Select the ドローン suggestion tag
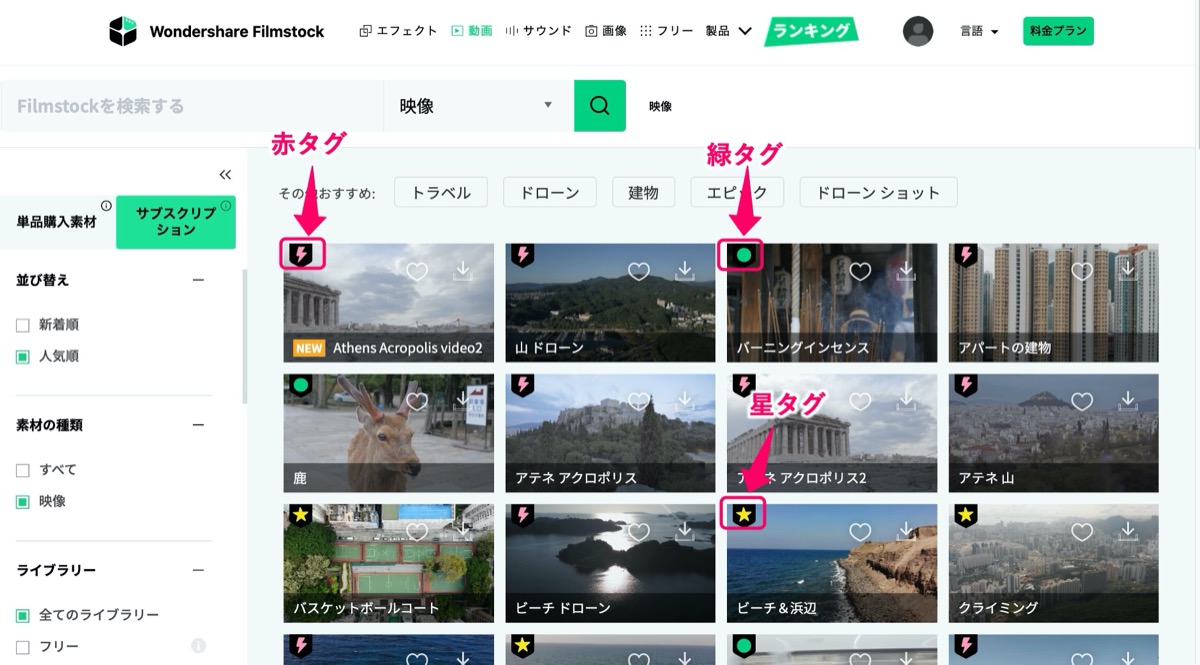 tap(550, 192)
